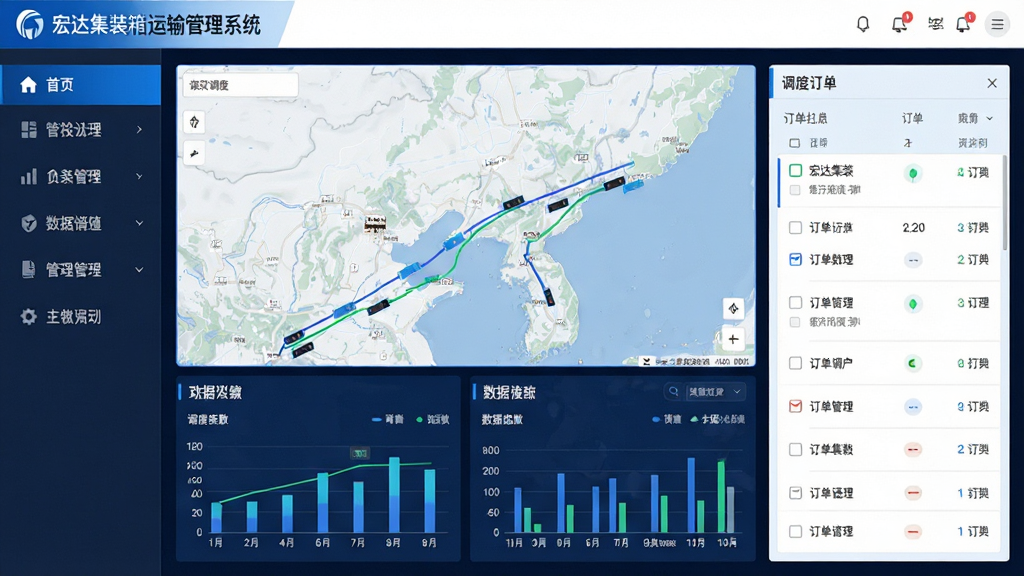Open the second sidebar item below 首页
This screenshot has height=576, width=1024.
coord(80,130)
